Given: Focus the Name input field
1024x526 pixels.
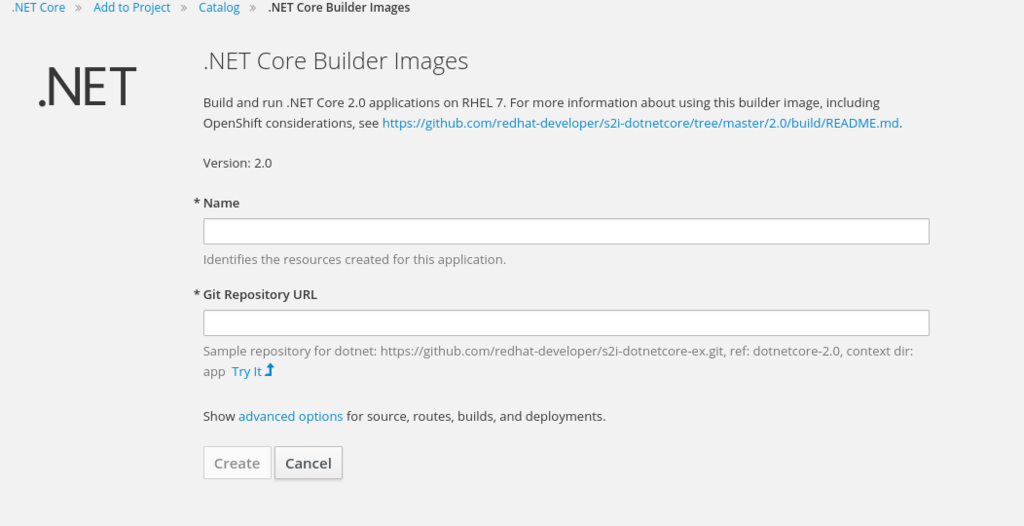Looking at the screenshot, I should 566,231.
